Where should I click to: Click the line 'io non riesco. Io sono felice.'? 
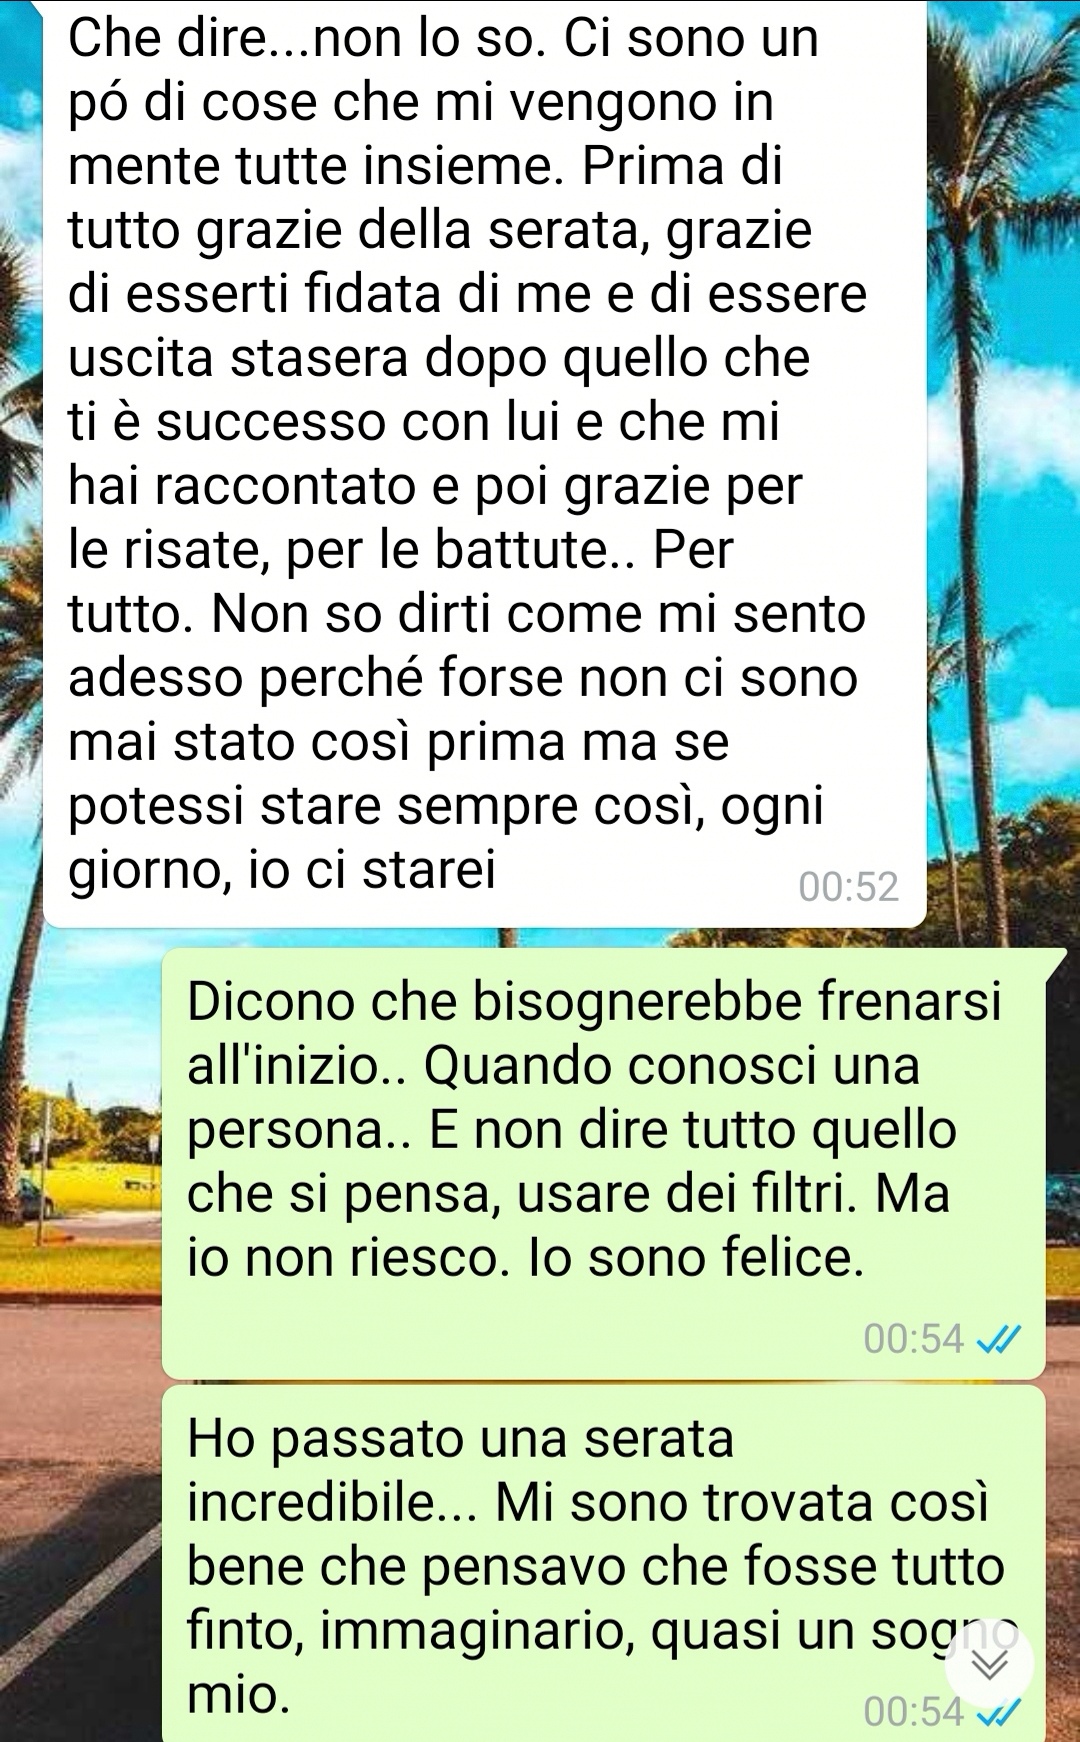[526, 1258]
